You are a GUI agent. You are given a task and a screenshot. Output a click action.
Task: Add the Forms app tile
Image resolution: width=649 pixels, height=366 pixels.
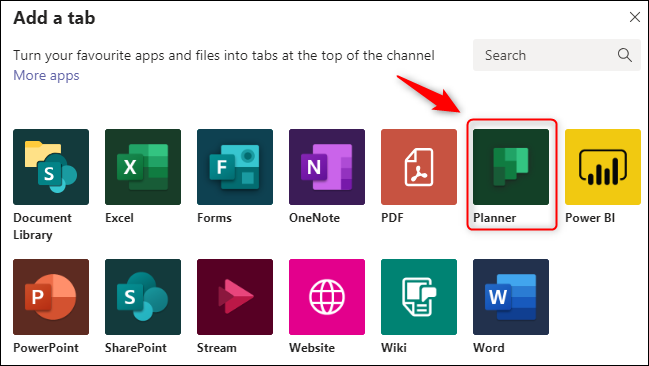click(x=235, y=167)
